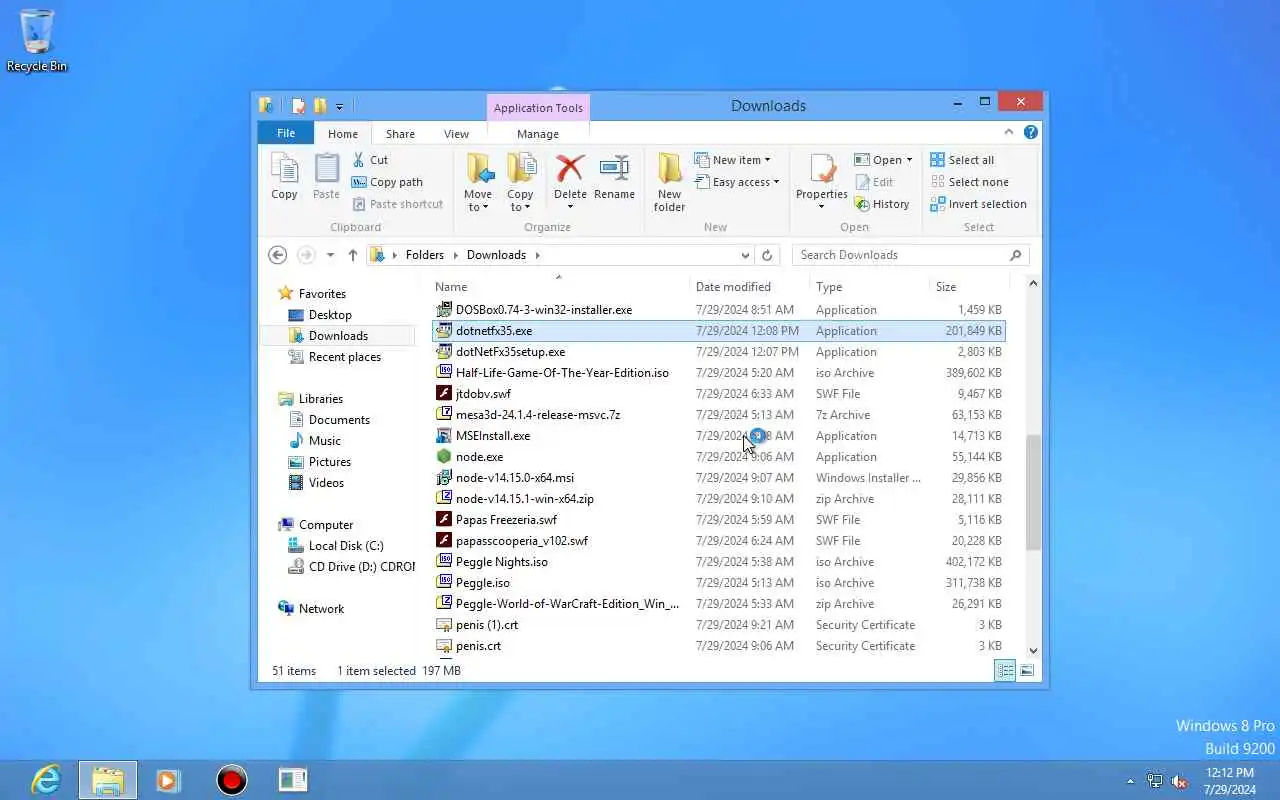This screenshot has width=1280, height=800.
Task: Click the scrollbar down arrow
Action: [x=1033, y=651]
